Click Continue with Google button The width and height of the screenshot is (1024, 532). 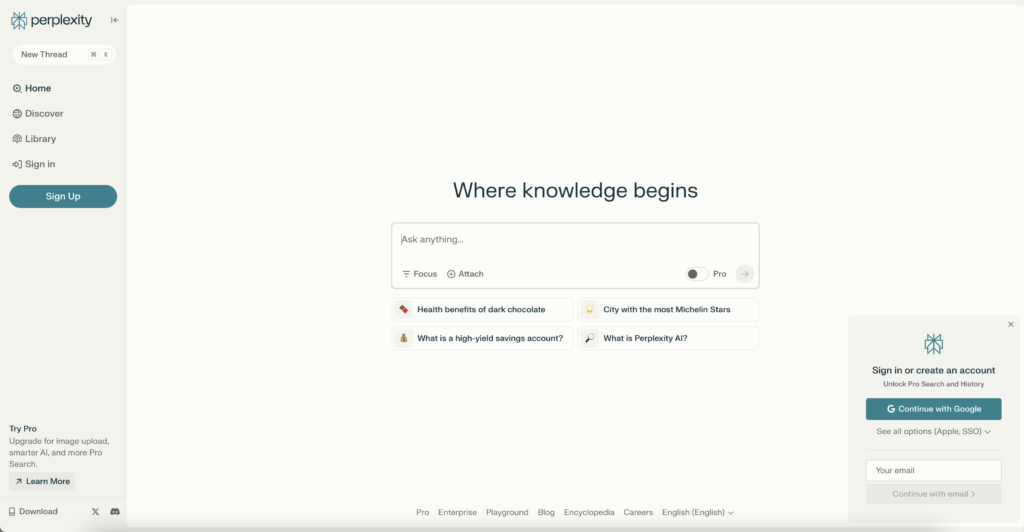pyautogui.click(x=933, y=409)
